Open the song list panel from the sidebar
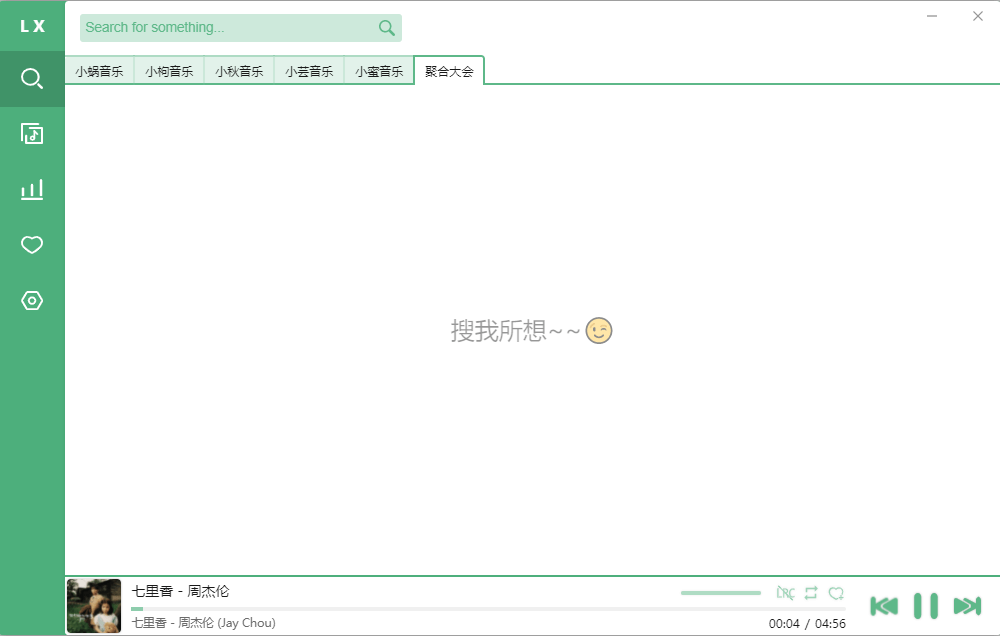This screenshot has height=636, width=1000. 31,132
